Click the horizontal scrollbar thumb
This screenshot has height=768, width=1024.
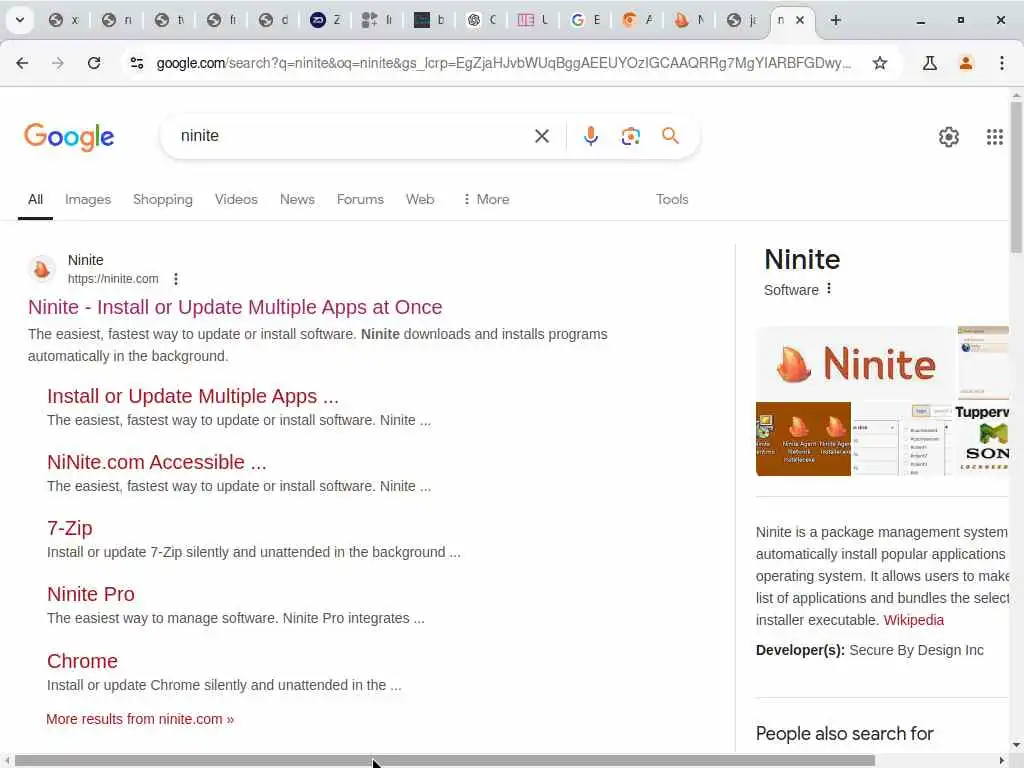[x=444, y=761]
